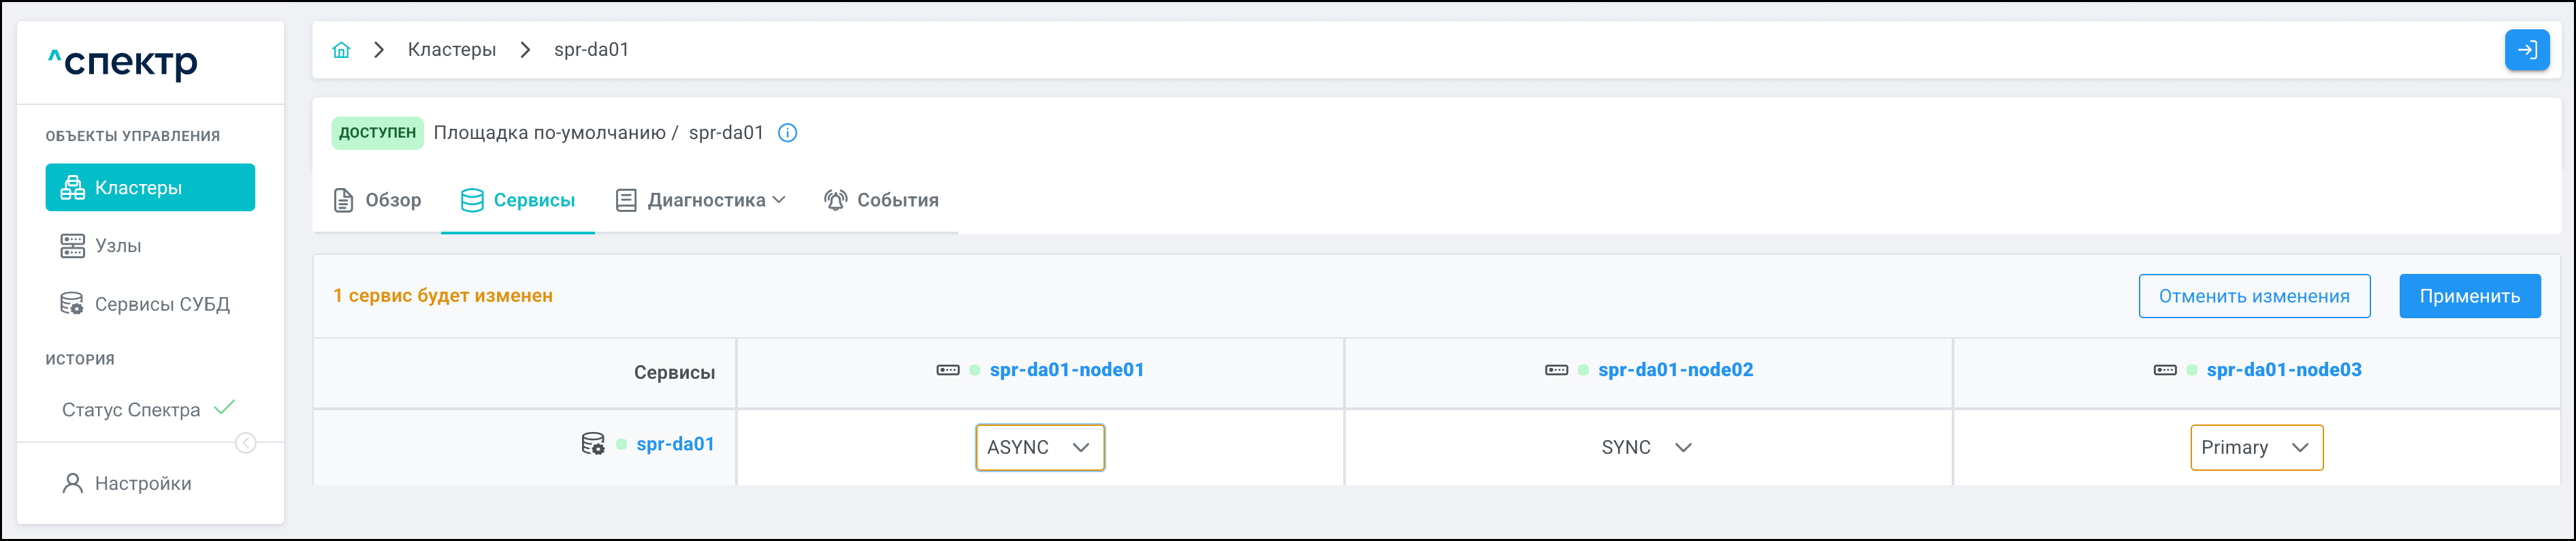Click the logout icon button
The height and width of the screenshot is (541, 2576).
click(2526, 50)
